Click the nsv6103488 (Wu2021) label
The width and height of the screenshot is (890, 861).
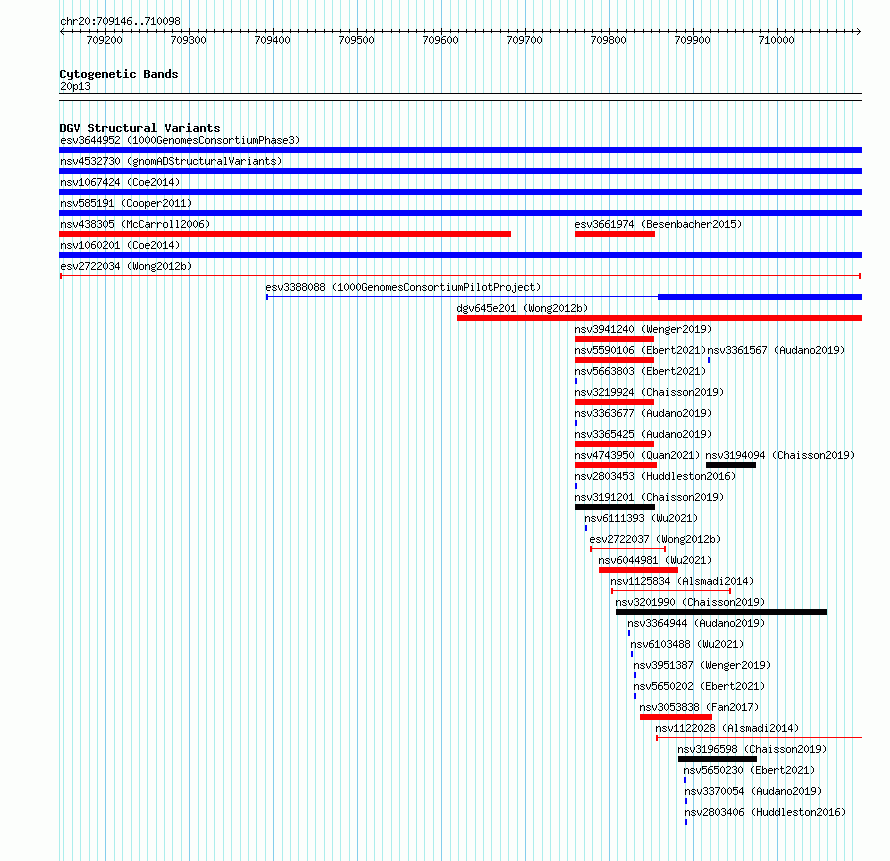pos(687,644)
